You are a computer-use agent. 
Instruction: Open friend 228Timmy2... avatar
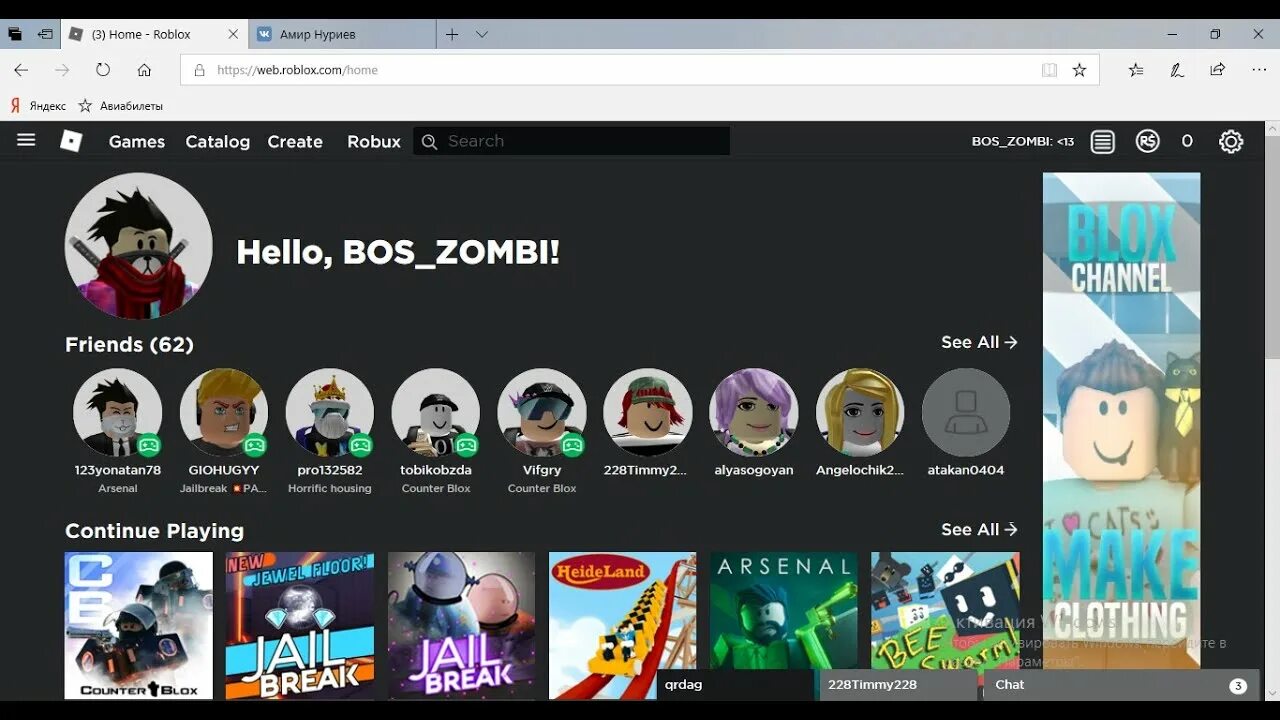648,412
